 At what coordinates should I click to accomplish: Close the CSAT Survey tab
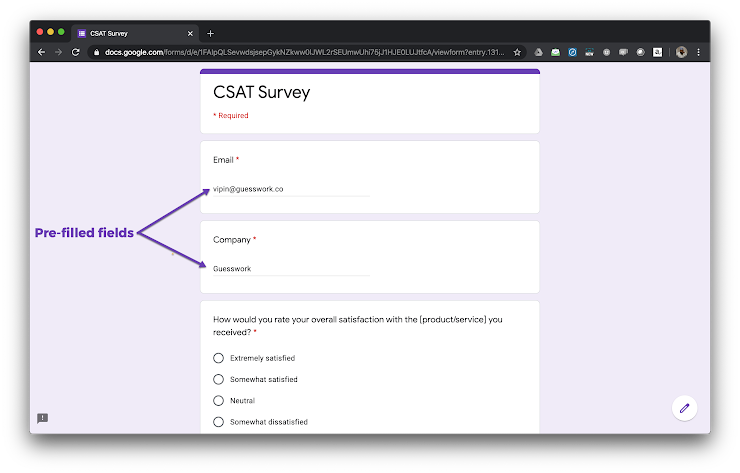tap(190, 33)
